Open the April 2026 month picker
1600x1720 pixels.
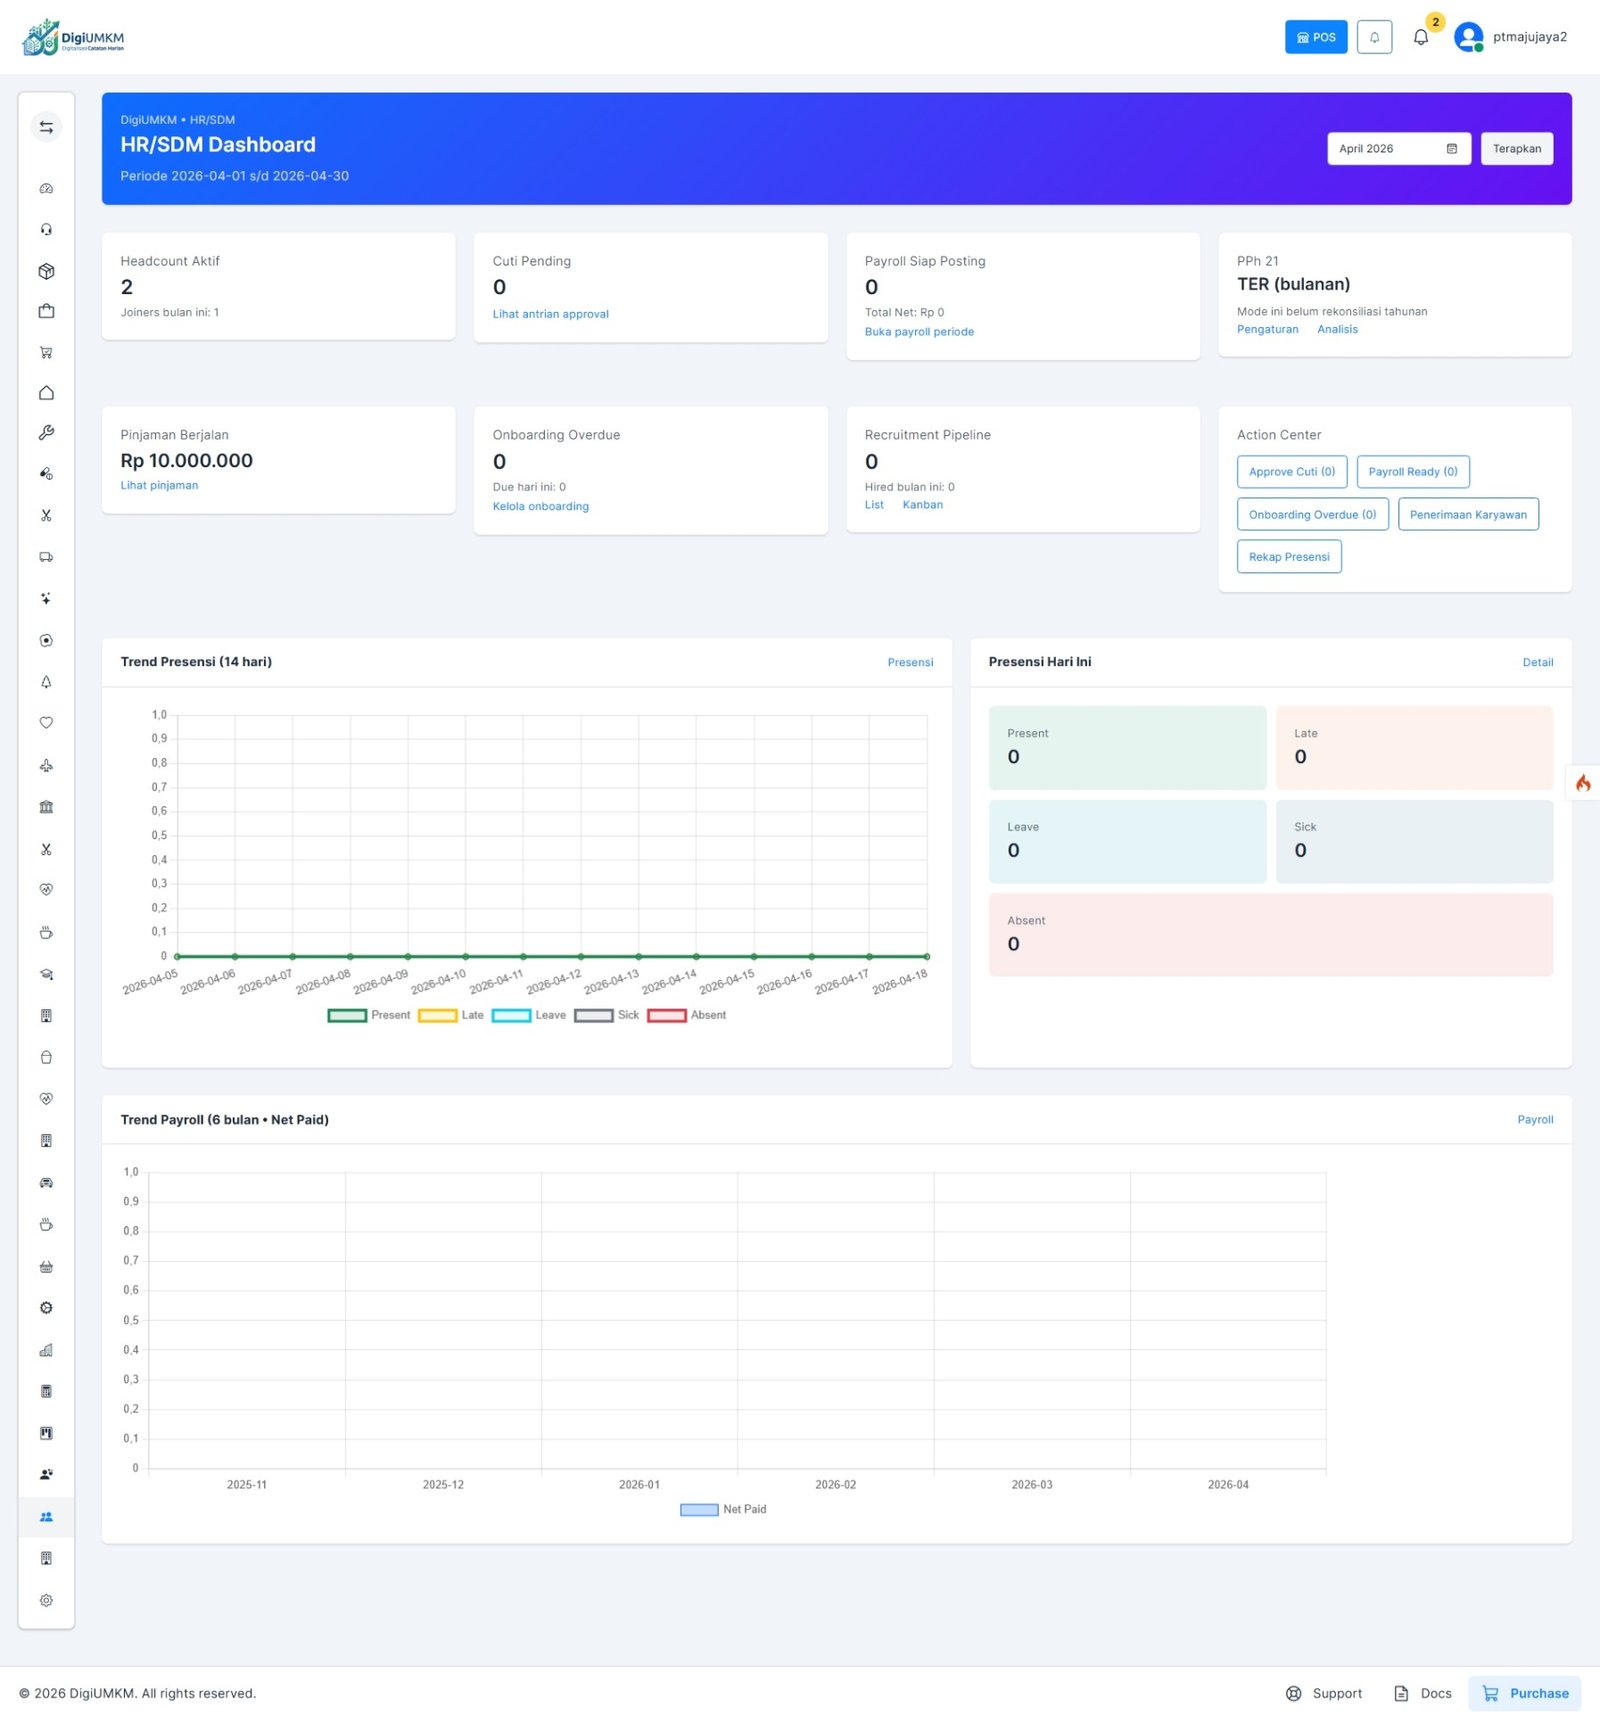click(1397, 149)
